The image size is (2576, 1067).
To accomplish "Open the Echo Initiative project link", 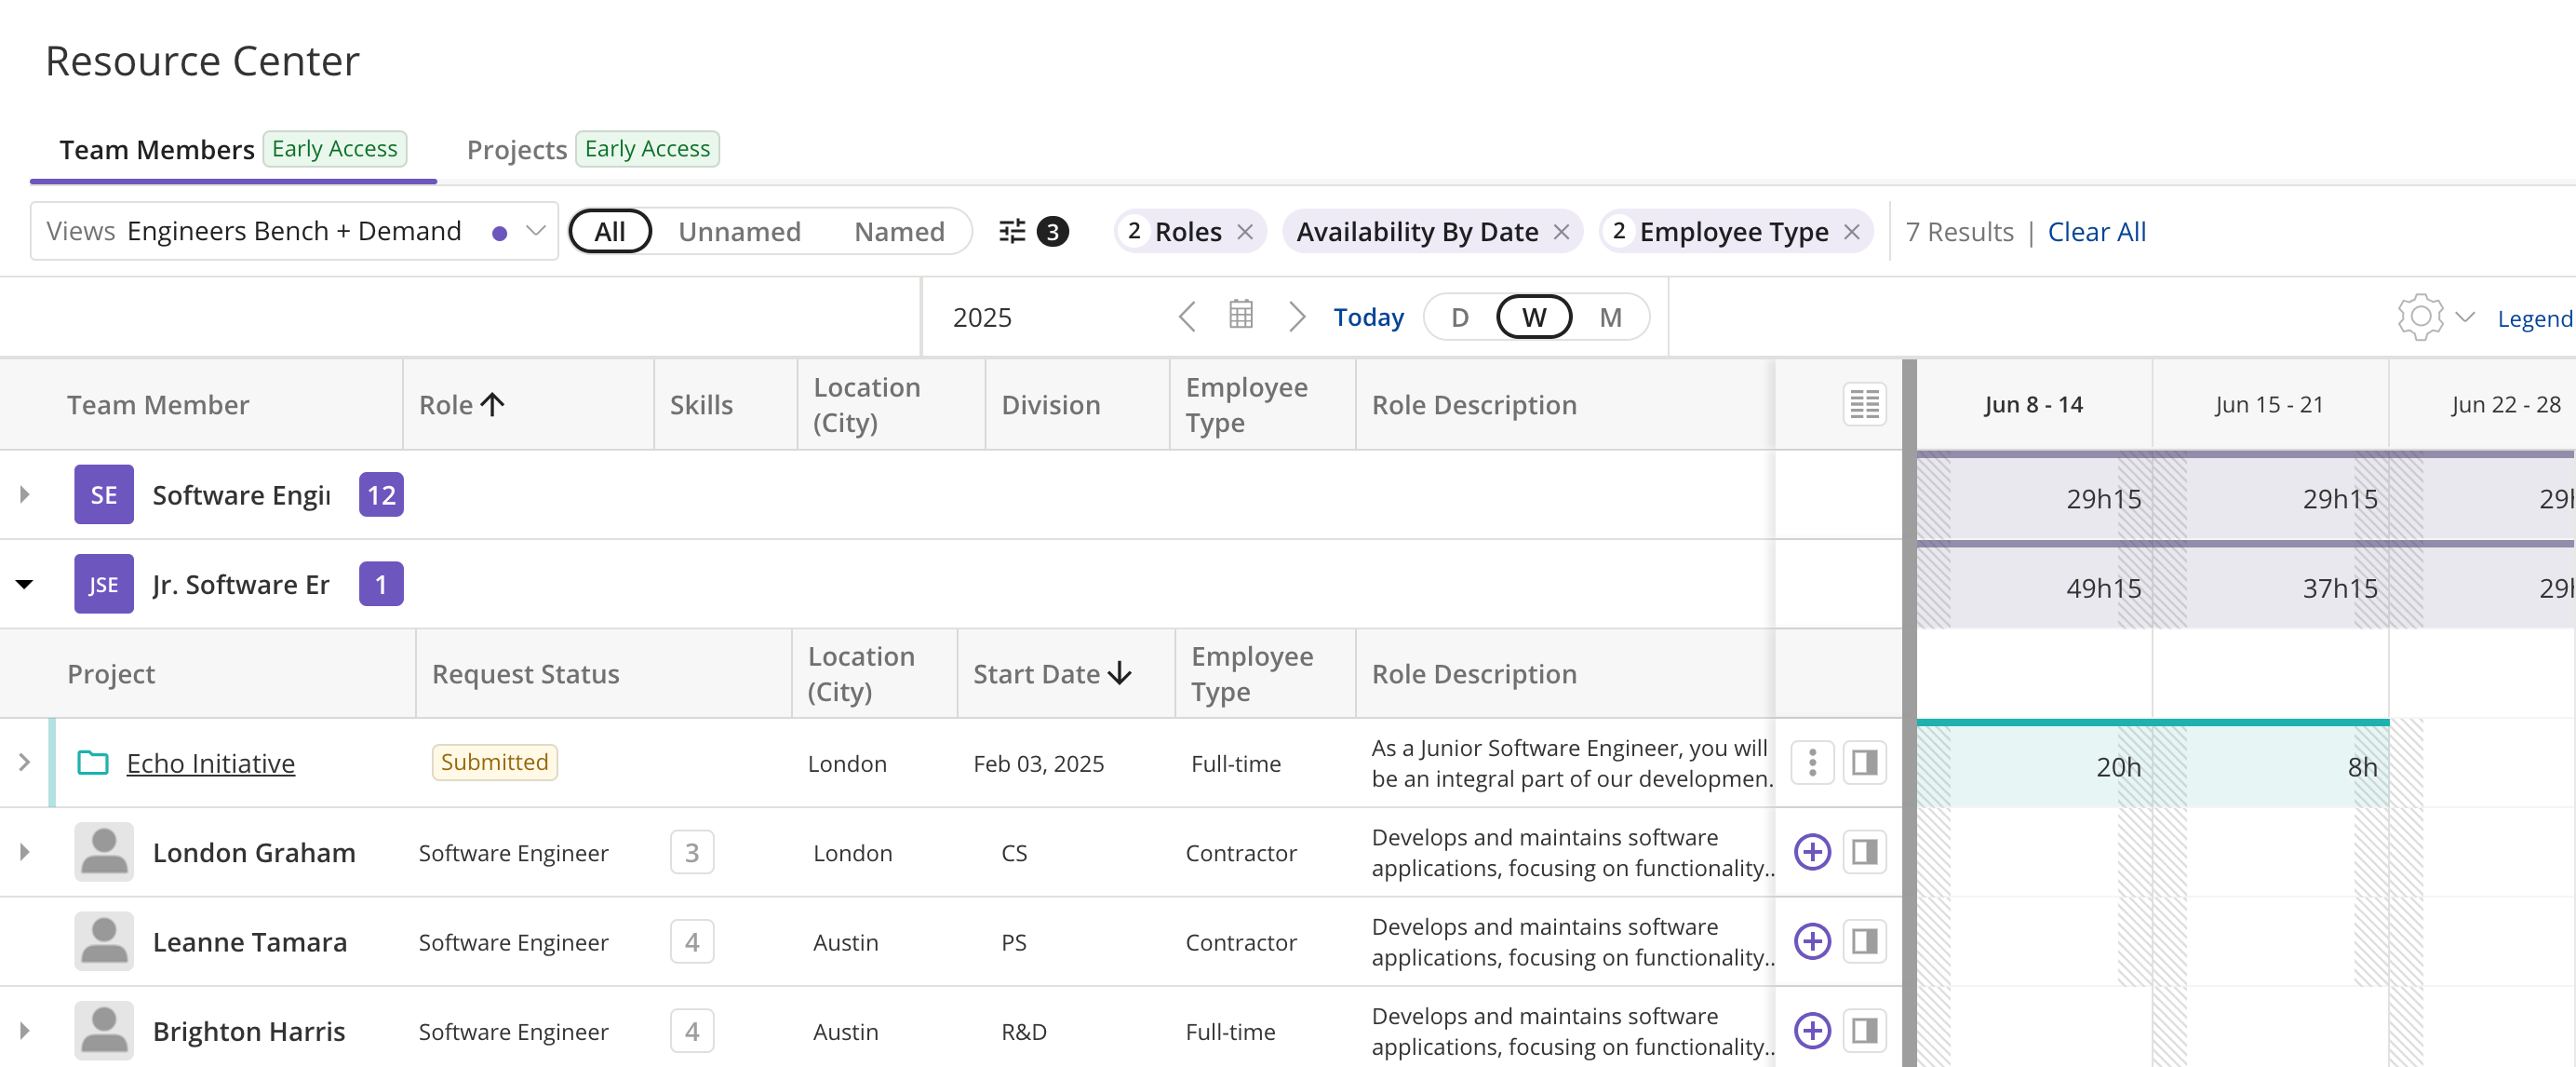I will point(211,763).
